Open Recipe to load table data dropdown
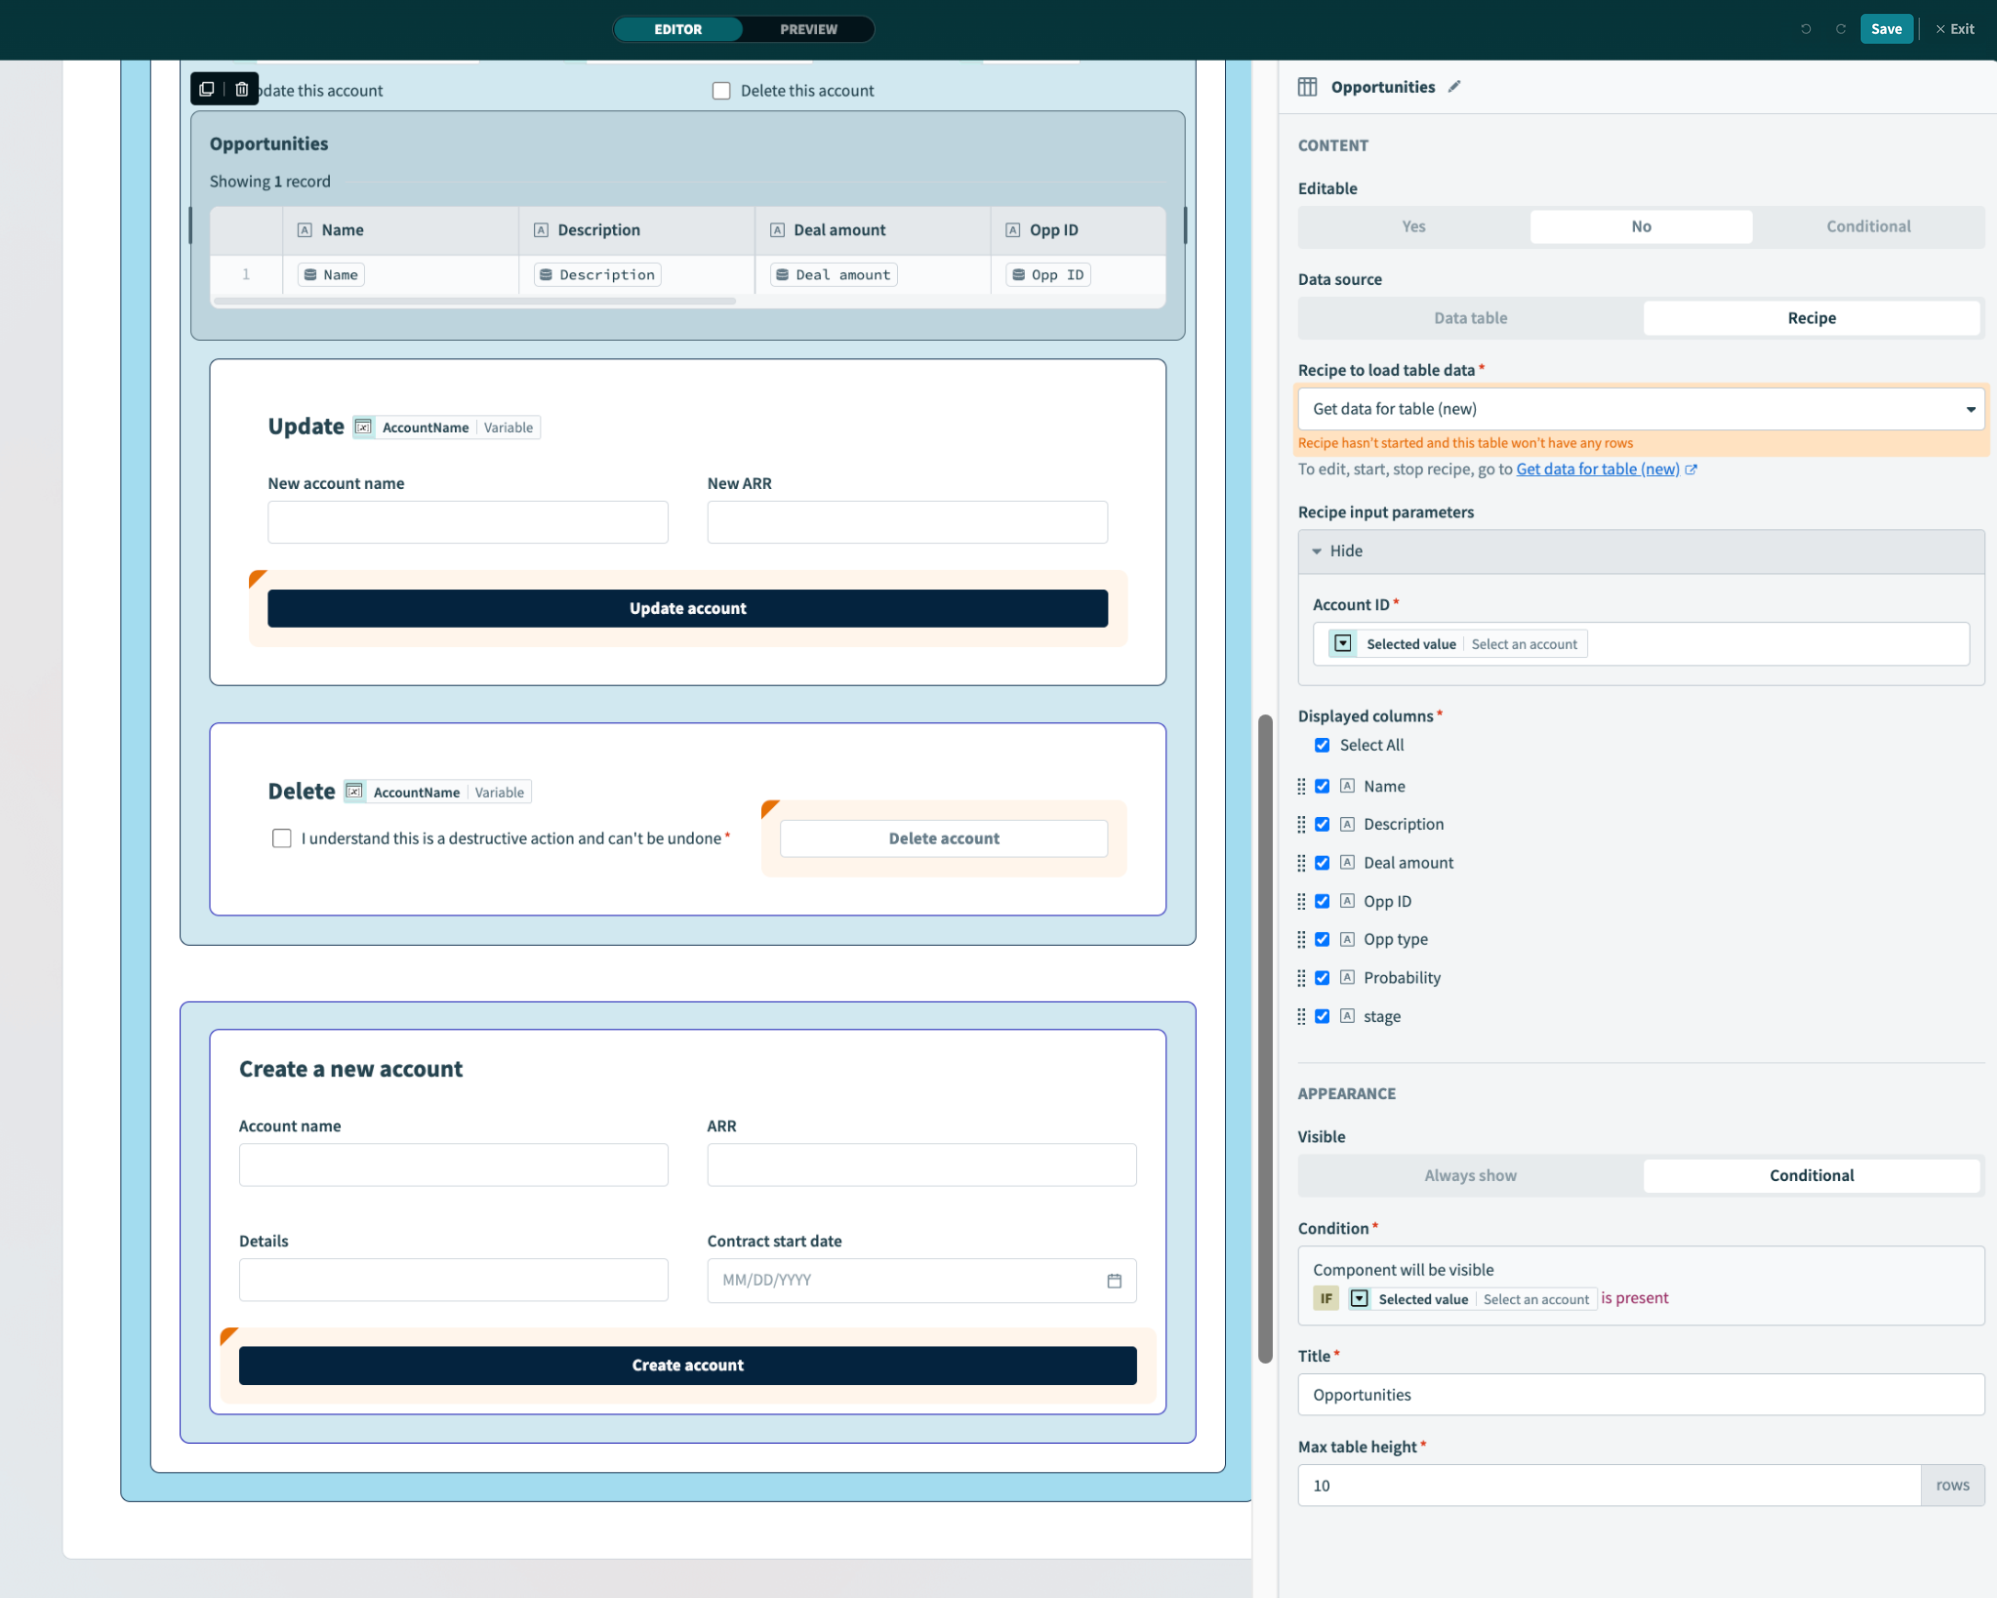 [1640, 409]
